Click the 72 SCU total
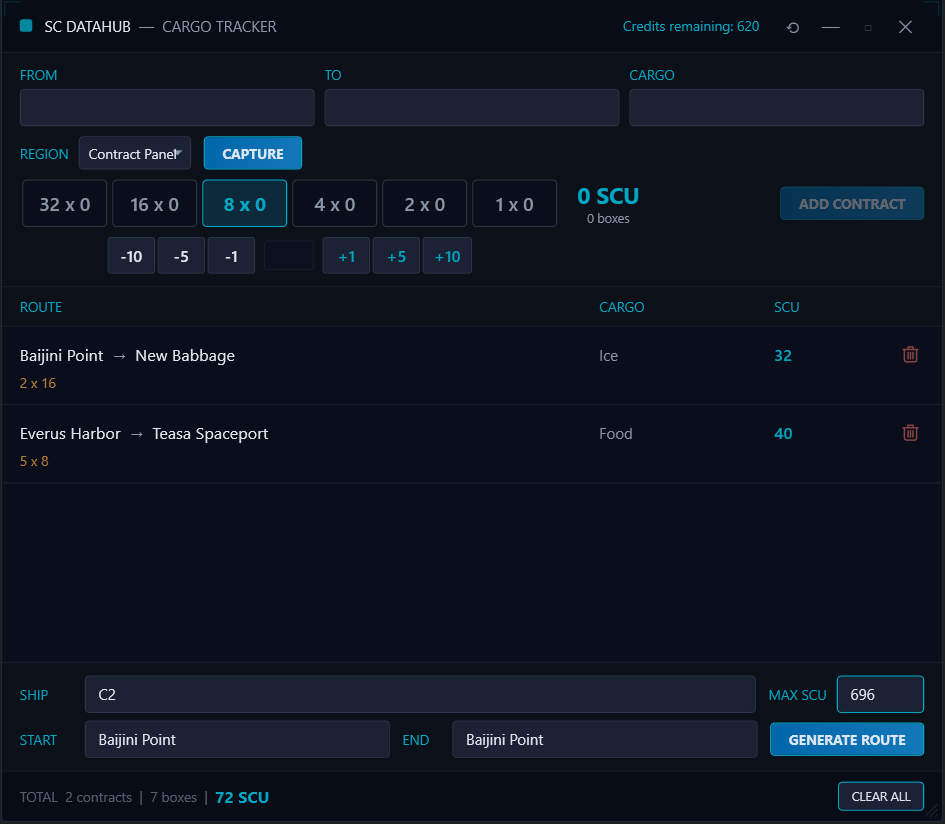The width and height of the screenshot is (945, 824). (242, 797)
